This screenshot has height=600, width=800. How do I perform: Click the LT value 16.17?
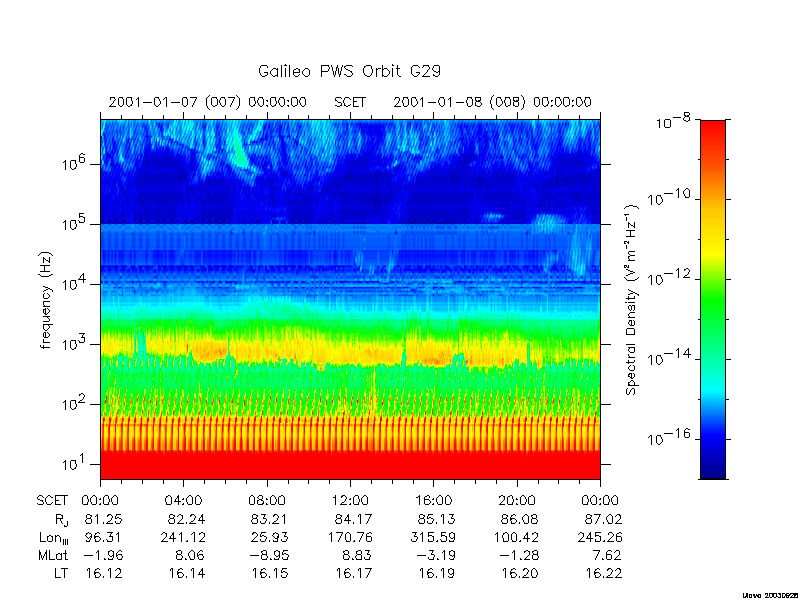(353, 573)
